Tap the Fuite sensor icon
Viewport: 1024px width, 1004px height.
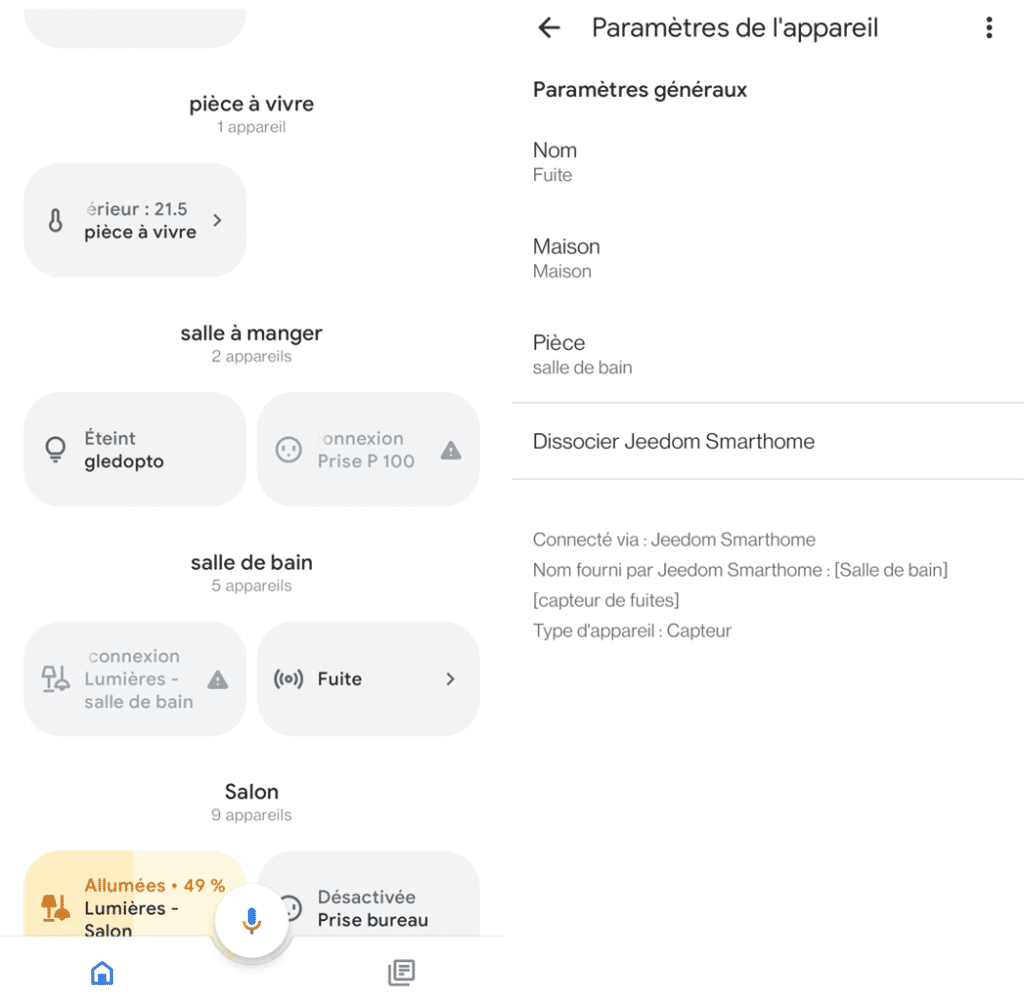pos(288,679)
